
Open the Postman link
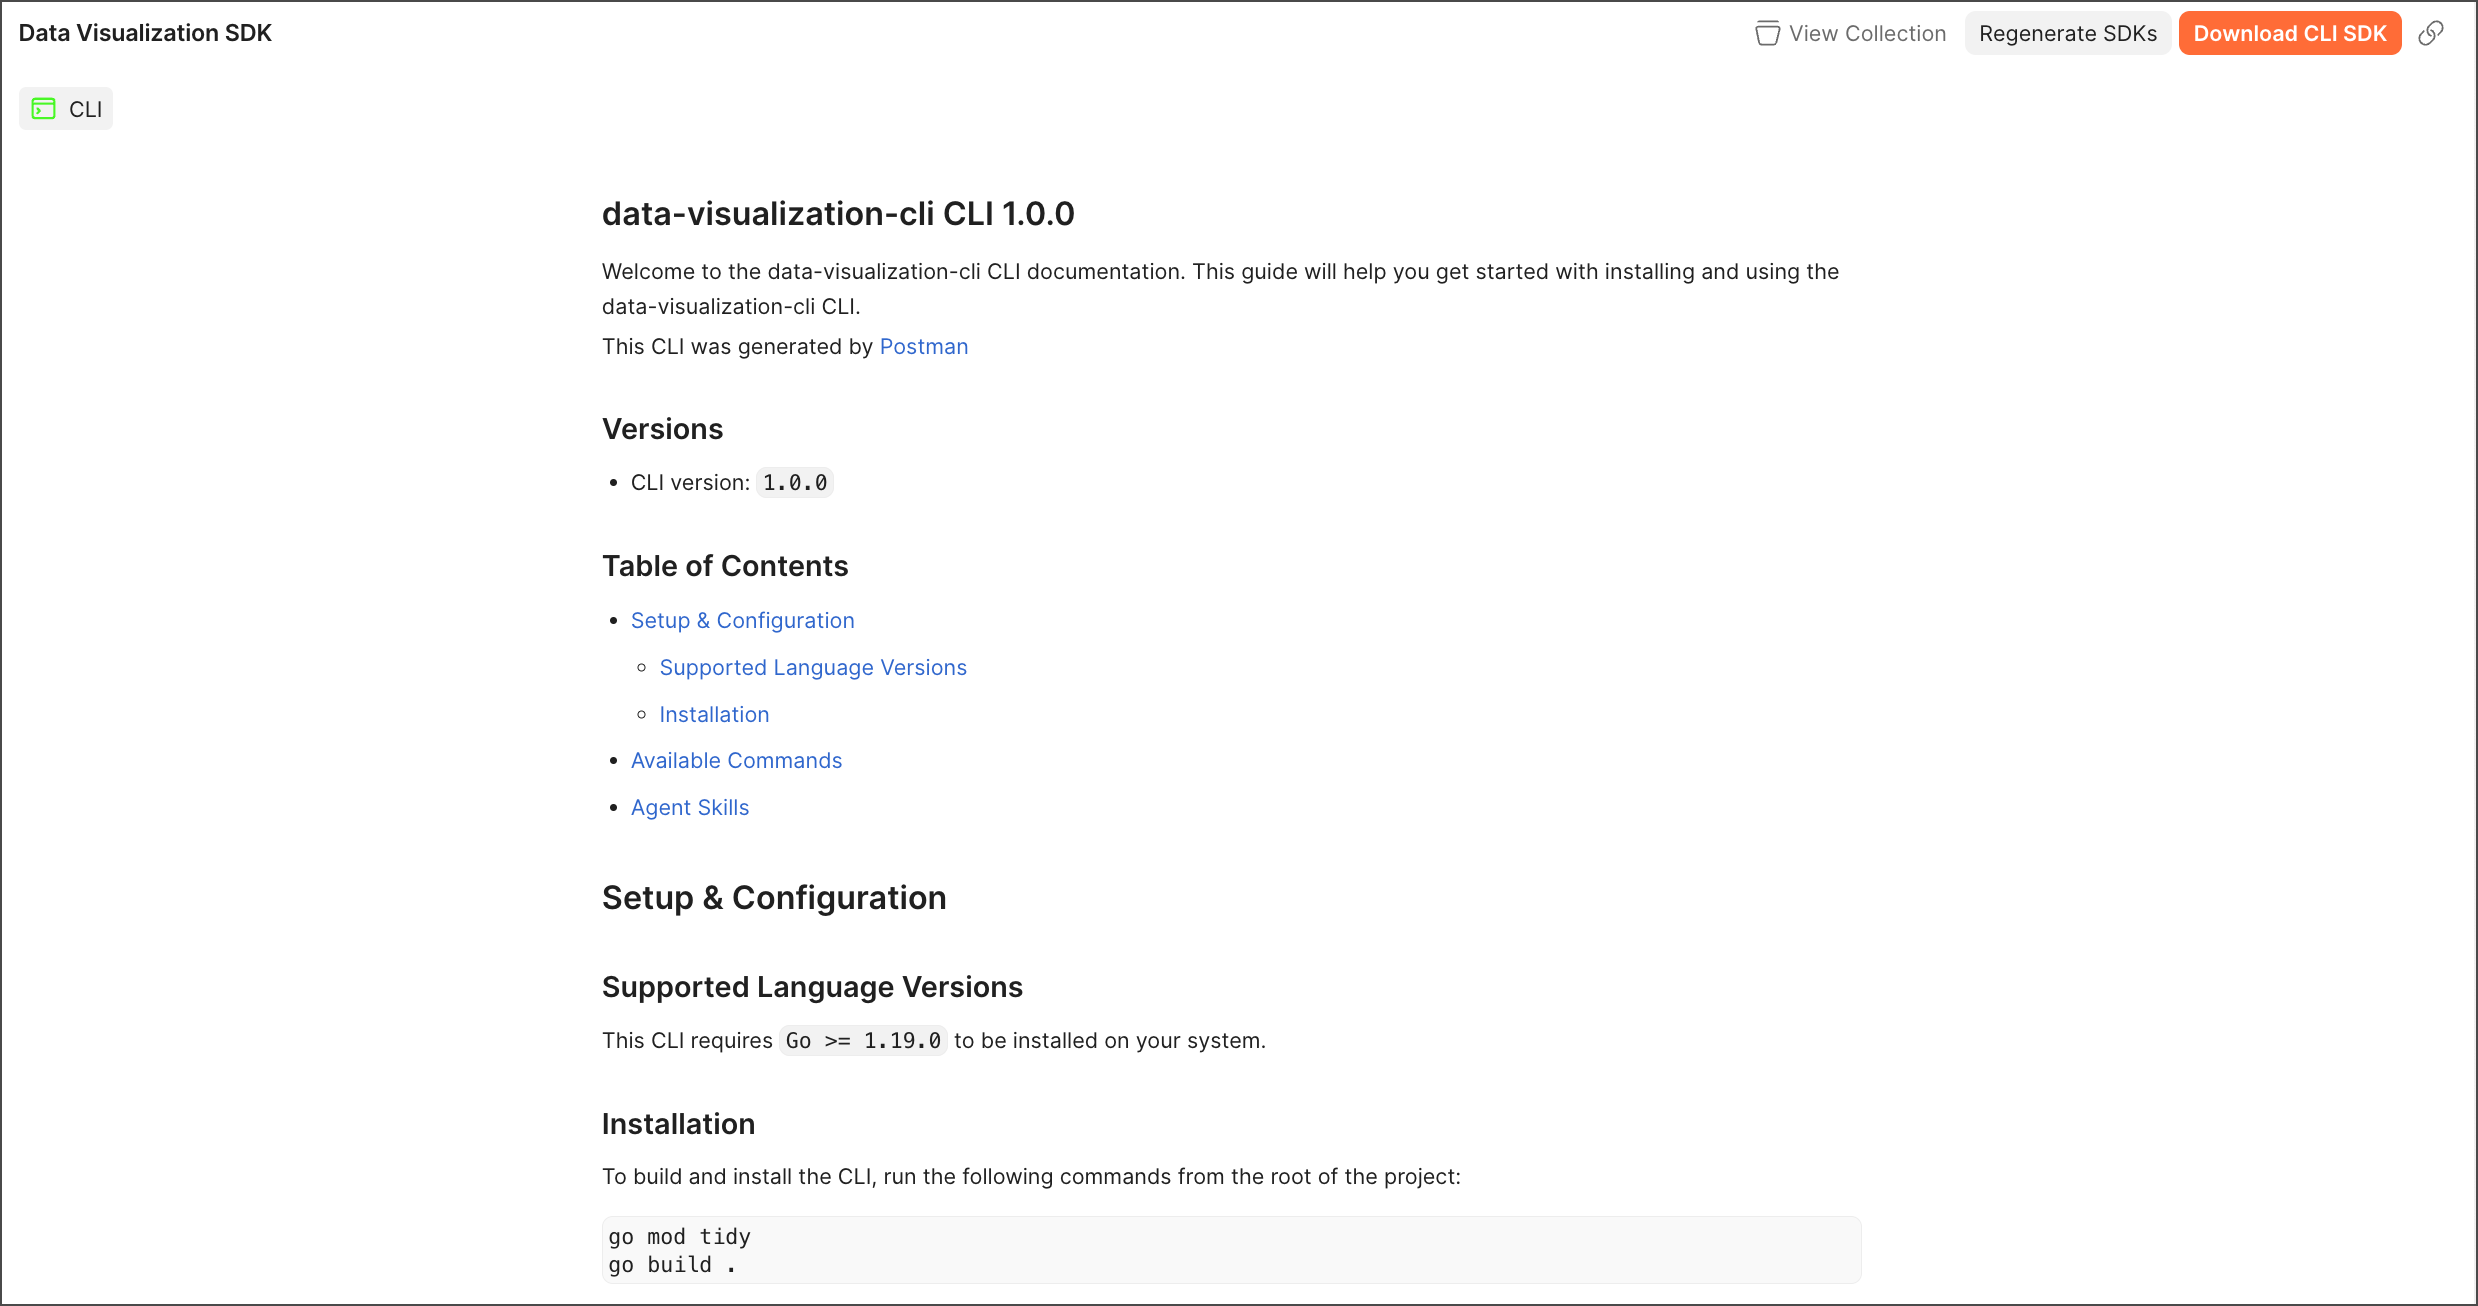[923, 347]
